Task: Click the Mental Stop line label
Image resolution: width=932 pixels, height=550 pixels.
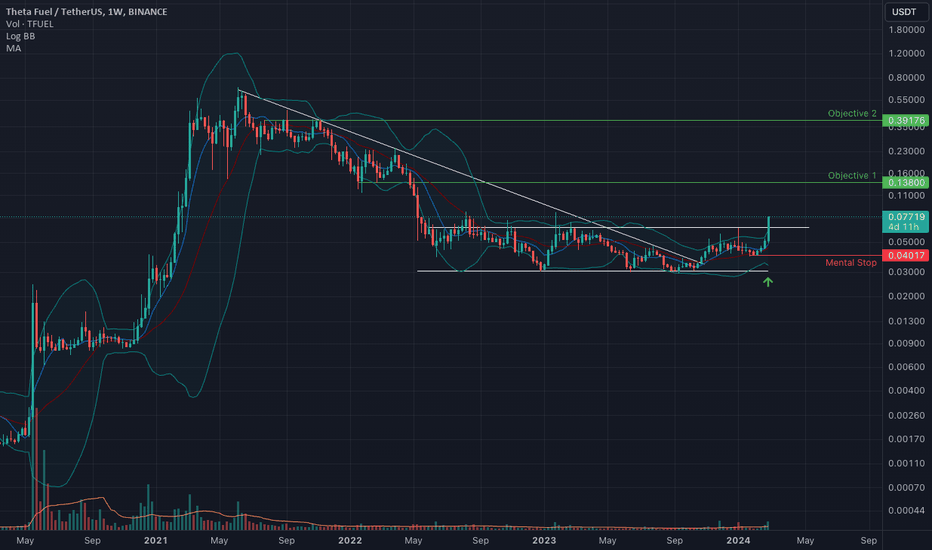Action: (851, 262)
